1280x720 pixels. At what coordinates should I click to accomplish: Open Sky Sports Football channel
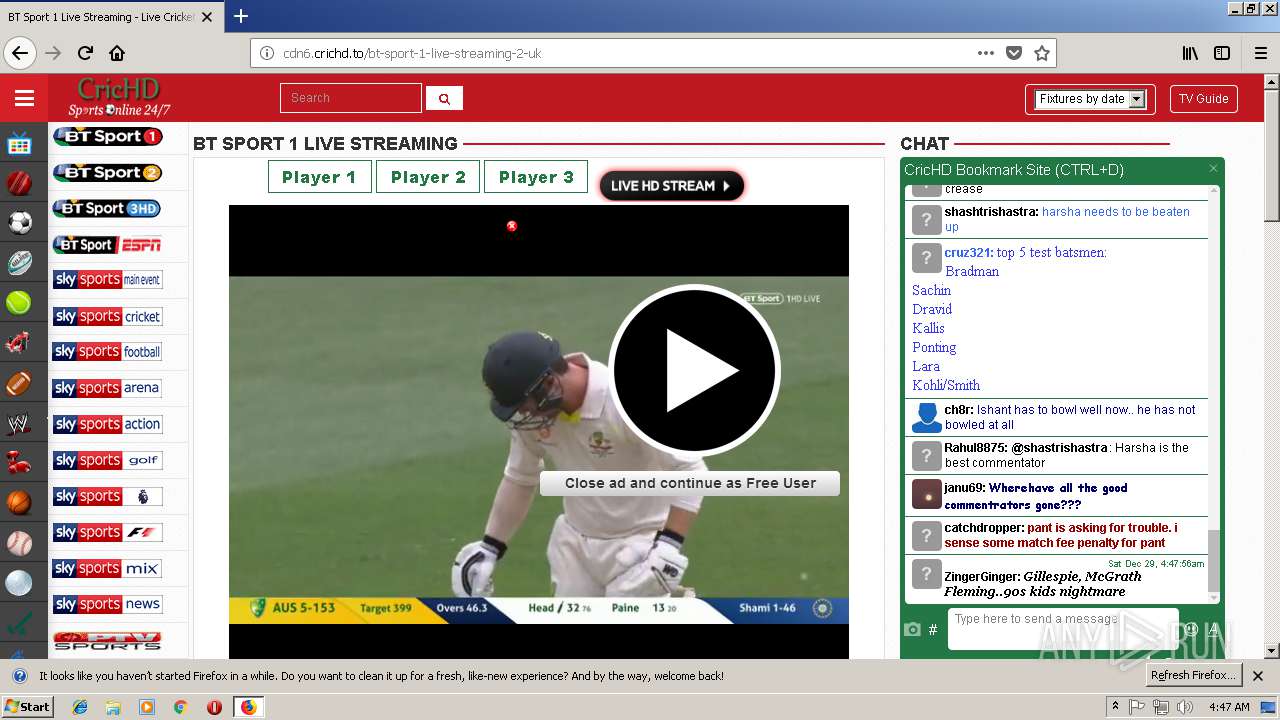pyautogui.click(x=107, y=352)
